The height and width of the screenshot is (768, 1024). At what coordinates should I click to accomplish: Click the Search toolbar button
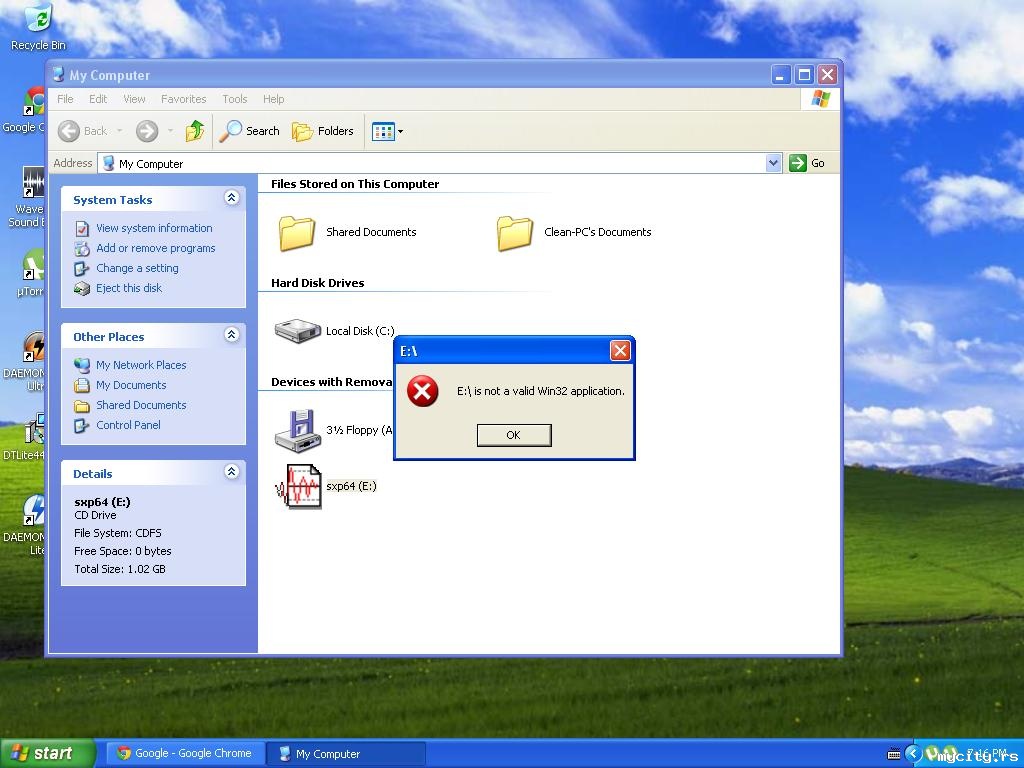pyautogui.click(x=249, y=131)
